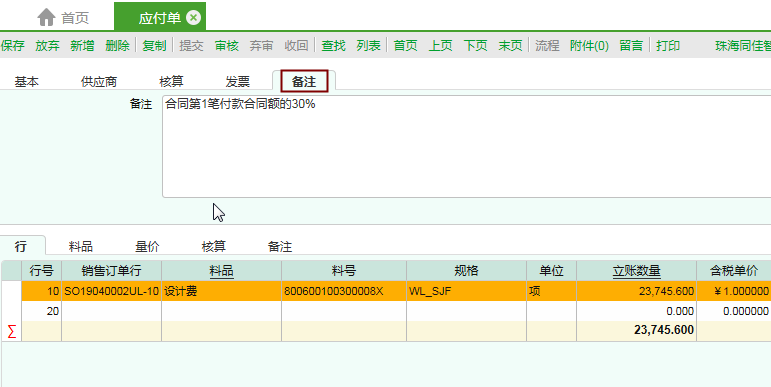Open 列表 view from toolbar
Viewport: 771px width, 387px height.
(368, 46)
